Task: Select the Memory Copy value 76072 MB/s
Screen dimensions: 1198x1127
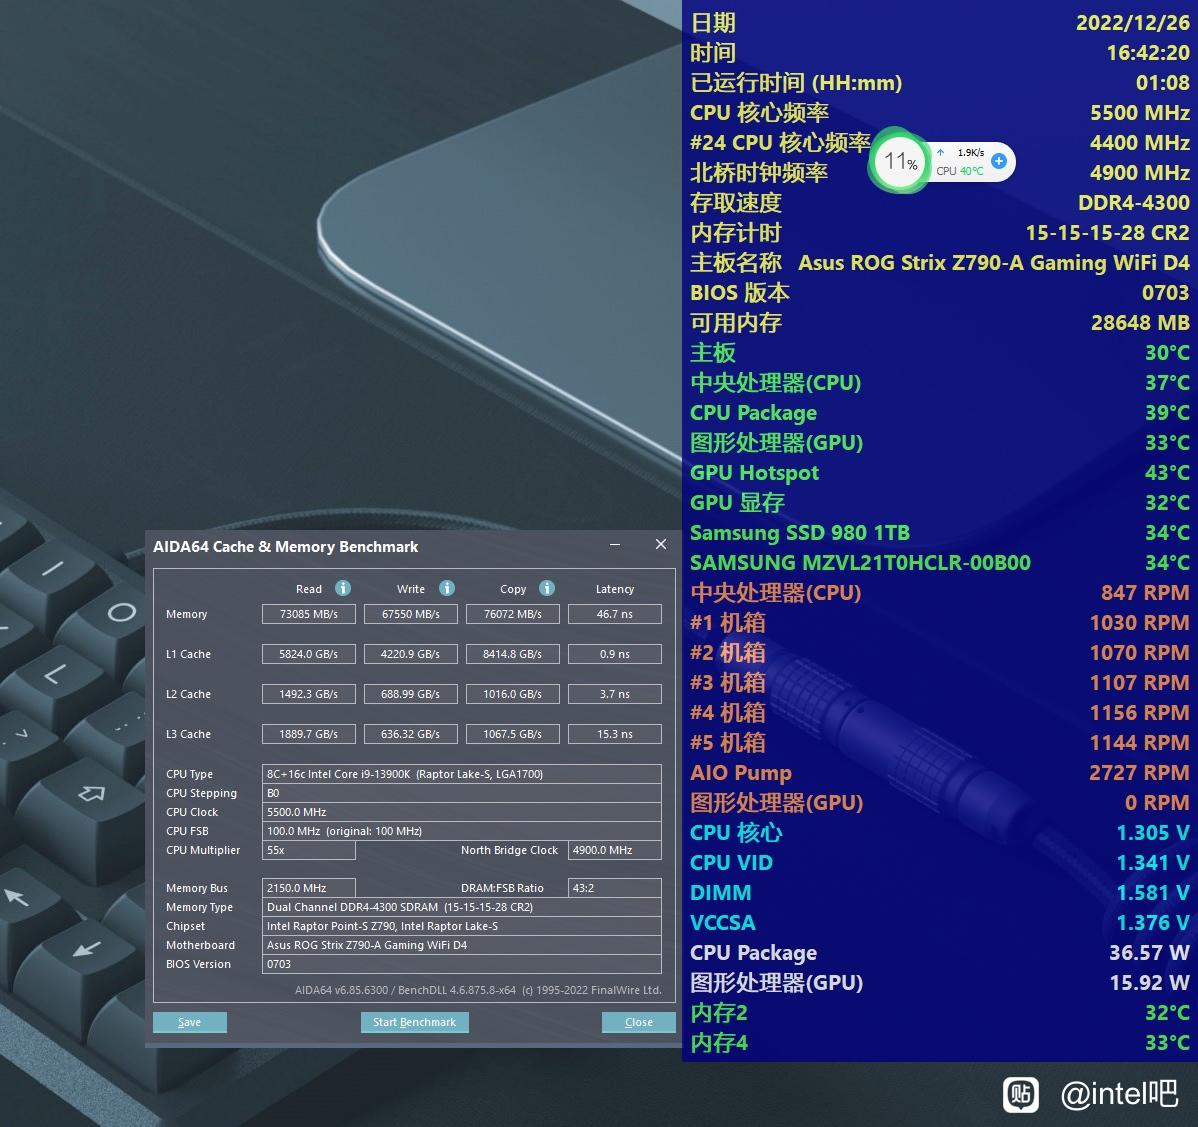Action: pyautogui.click(x=513, y=614)
